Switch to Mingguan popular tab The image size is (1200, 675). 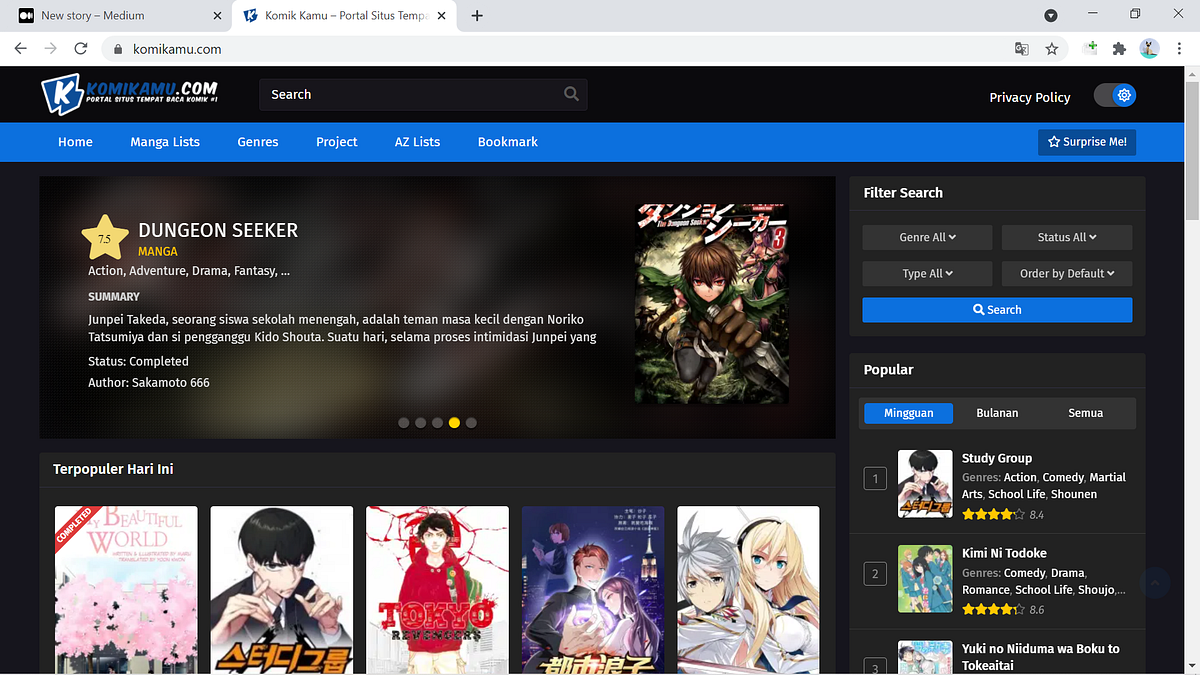coord(908,413)
